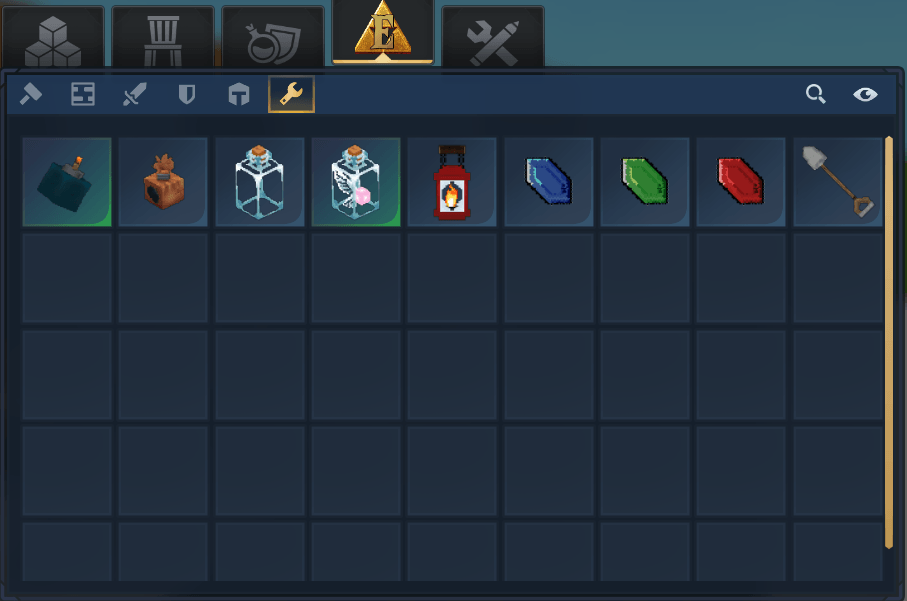Image resolution: width=907 pixels, height=601 pixels.
Task: Click the inventory vertical scrollbar
Action: click(889, 342)
